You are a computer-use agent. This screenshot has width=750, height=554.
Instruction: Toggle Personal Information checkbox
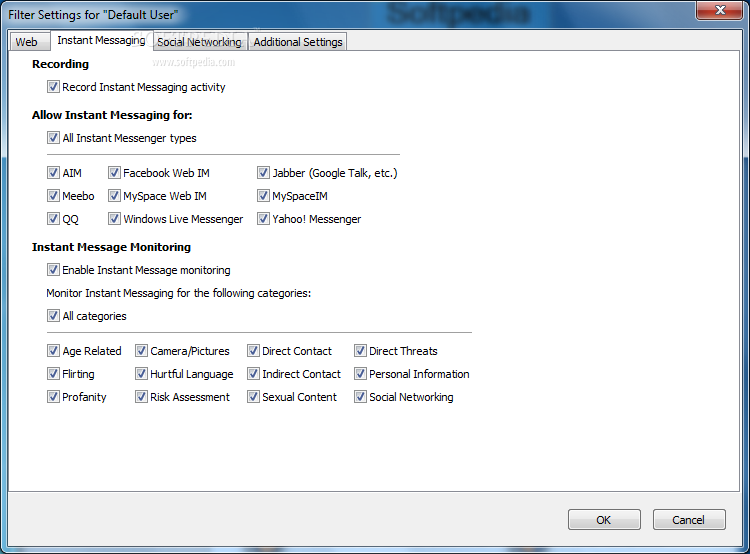[360, 374]
